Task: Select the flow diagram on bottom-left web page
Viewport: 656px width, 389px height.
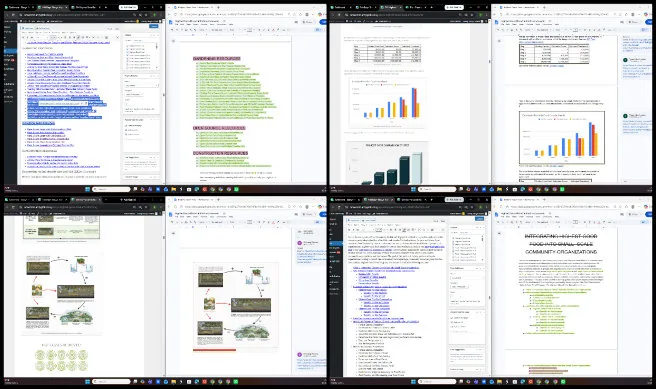Action: click(61, 293)
